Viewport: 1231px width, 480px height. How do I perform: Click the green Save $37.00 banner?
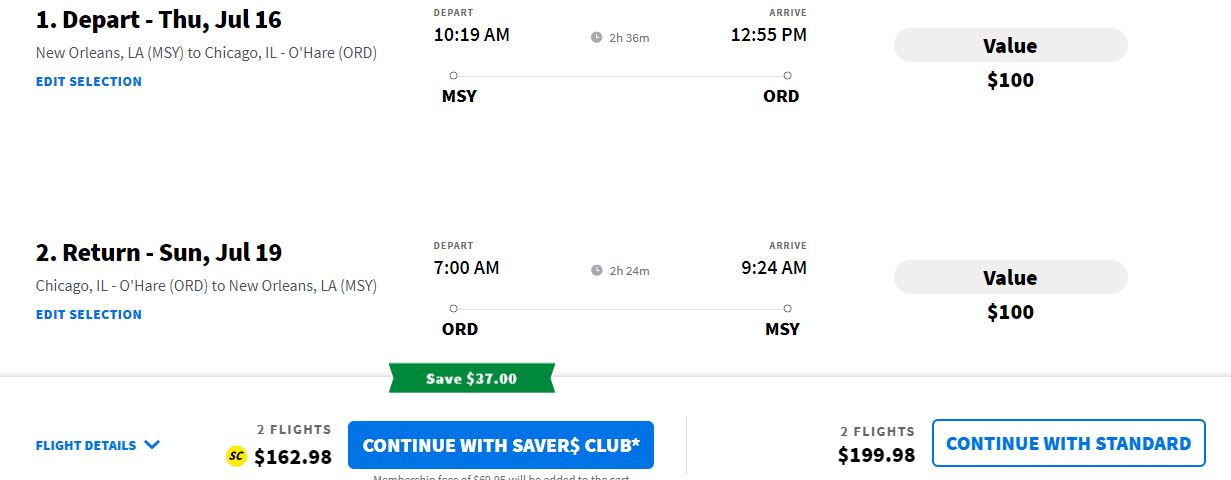[x=471, y=378]
